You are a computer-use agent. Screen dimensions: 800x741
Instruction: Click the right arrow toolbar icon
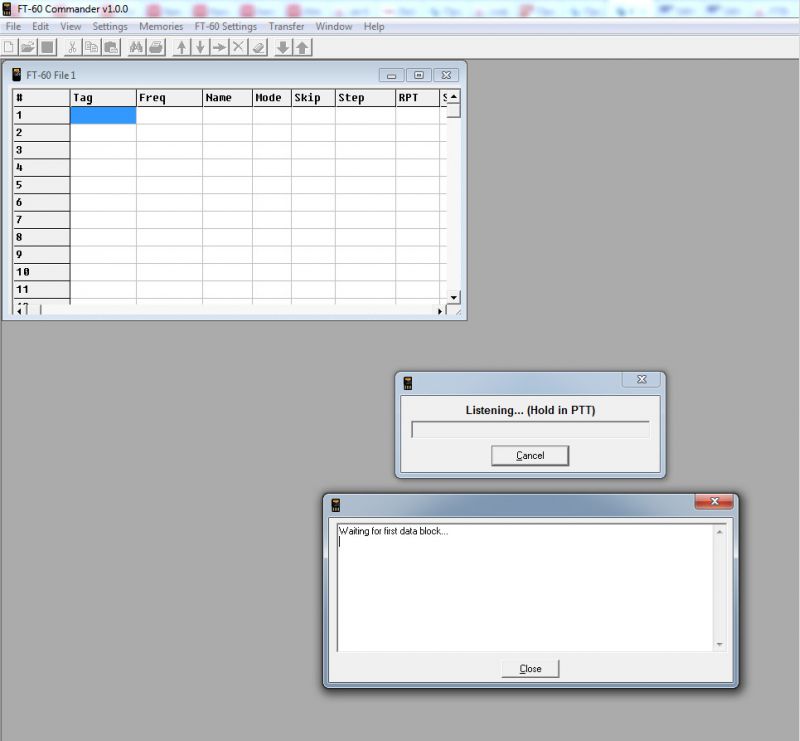(219, 47)
